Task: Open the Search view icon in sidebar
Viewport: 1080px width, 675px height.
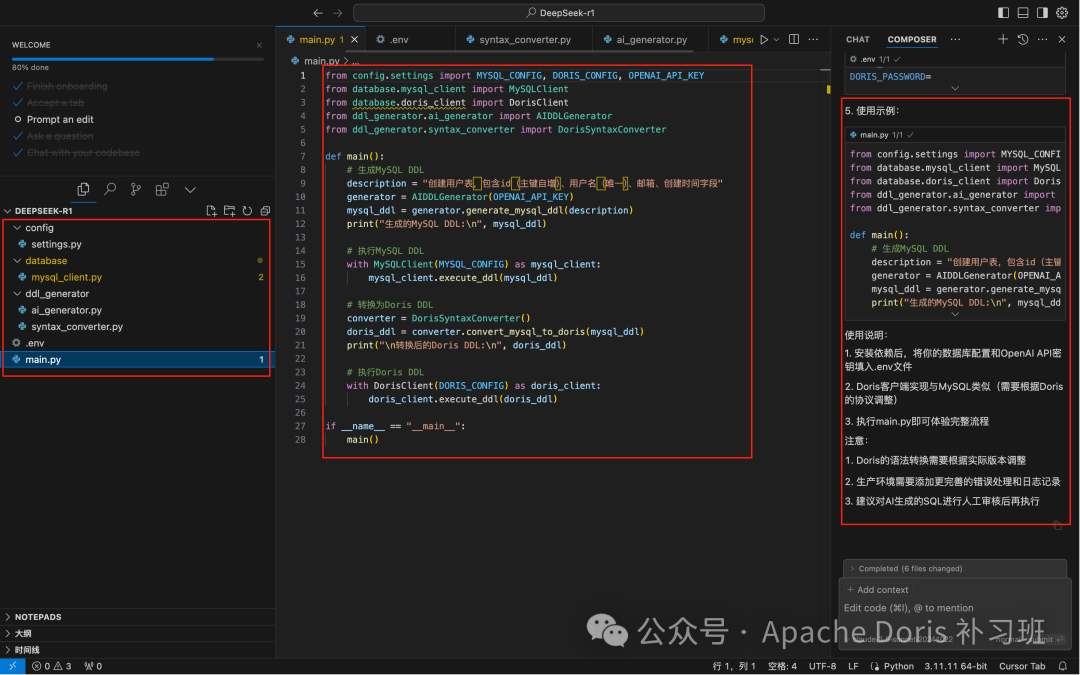Action: (x=110, y=189)
